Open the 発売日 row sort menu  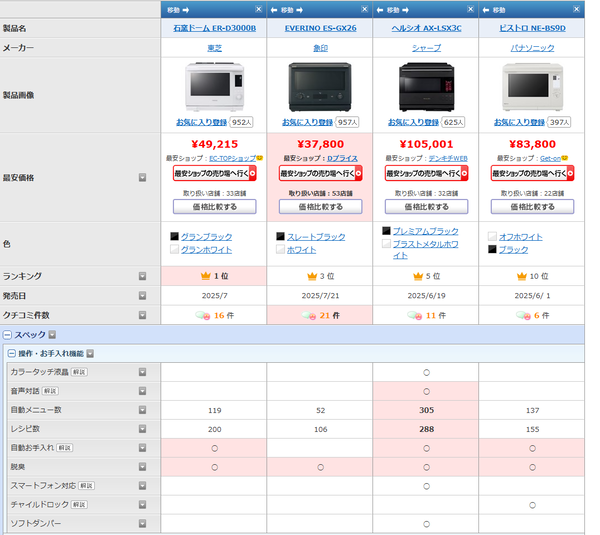click(x=142, y=295)
